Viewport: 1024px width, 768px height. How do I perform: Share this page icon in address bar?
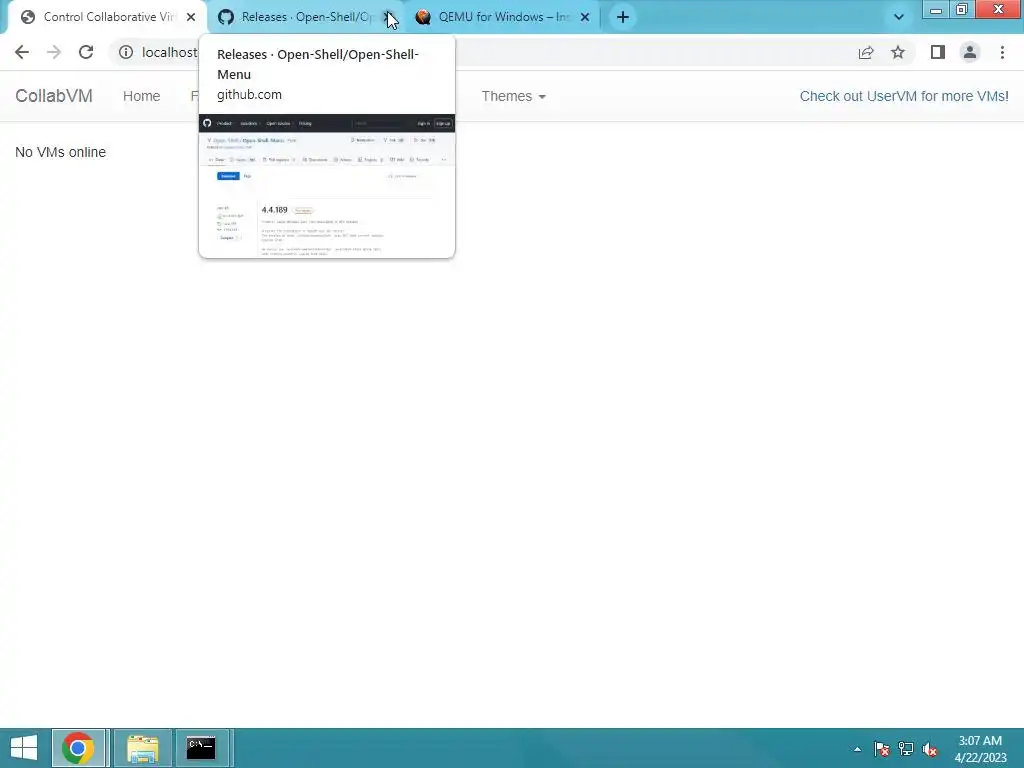coord(866,52)
